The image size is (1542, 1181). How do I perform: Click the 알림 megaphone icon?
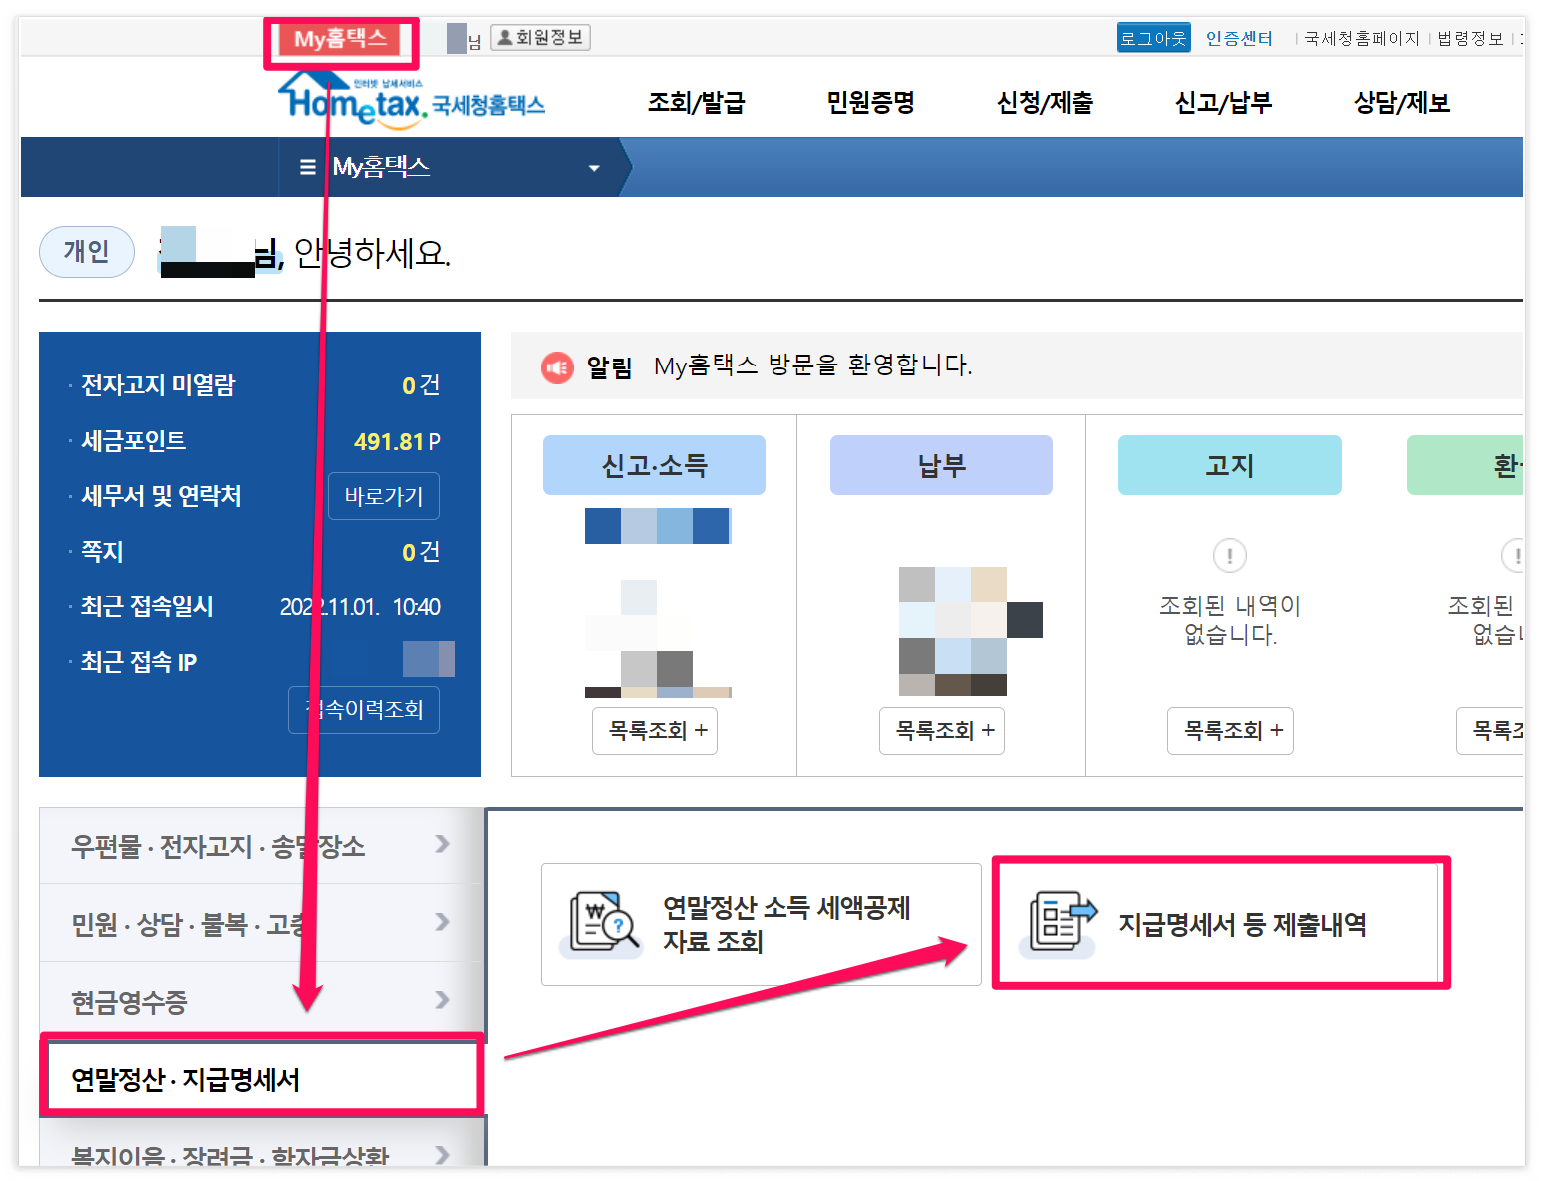(x=557, y=367)
